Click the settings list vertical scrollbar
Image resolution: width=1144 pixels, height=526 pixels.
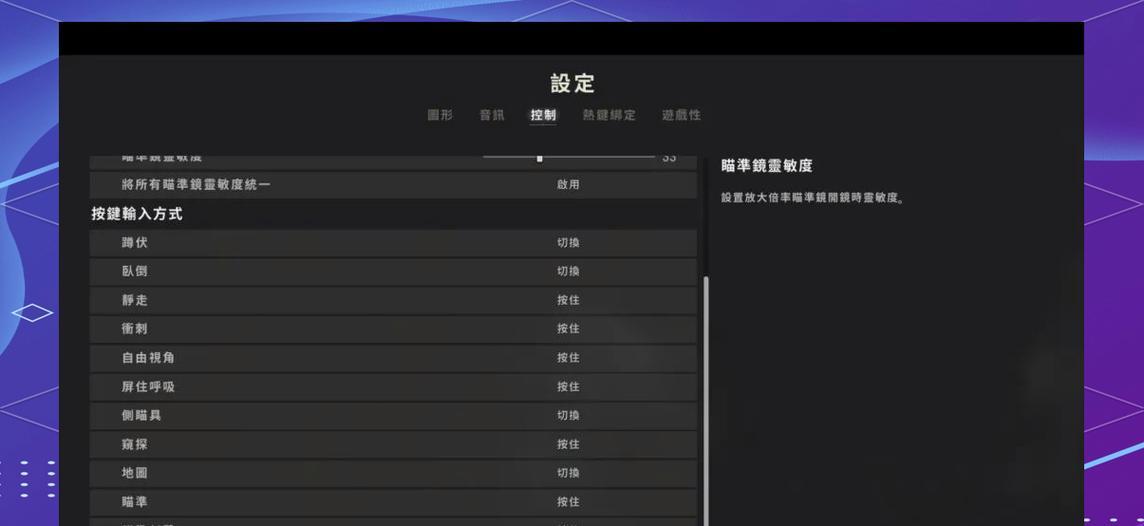point(705,401)
